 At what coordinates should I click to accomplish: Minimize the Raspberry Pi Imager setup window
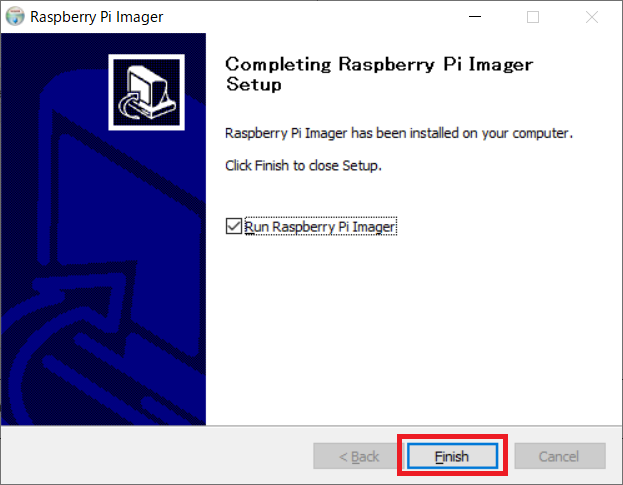click(475, 17)
